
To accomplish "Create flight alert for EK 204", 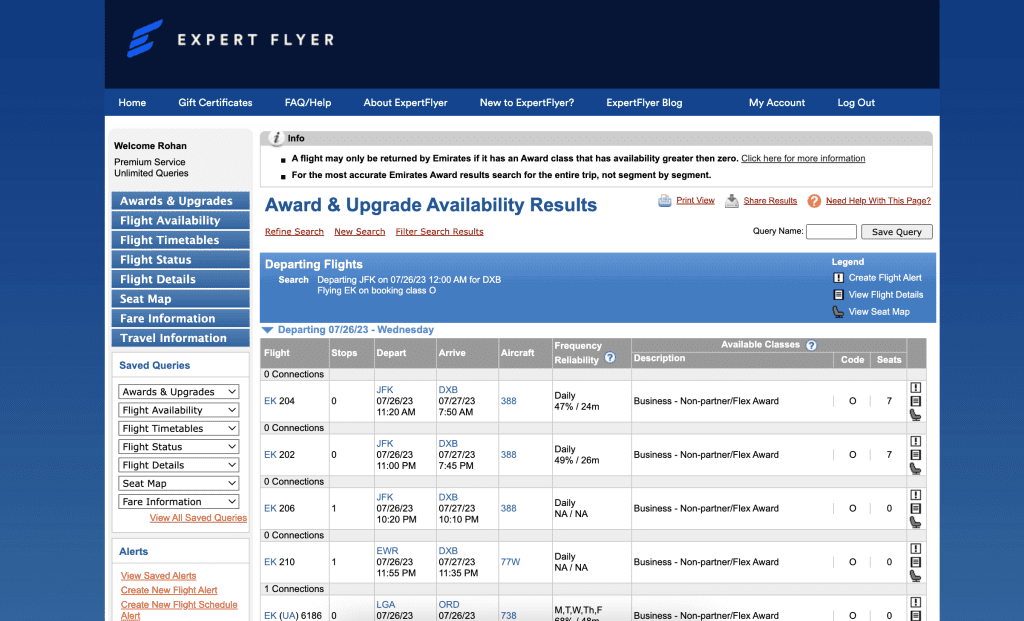I will (x=916, y=387).
